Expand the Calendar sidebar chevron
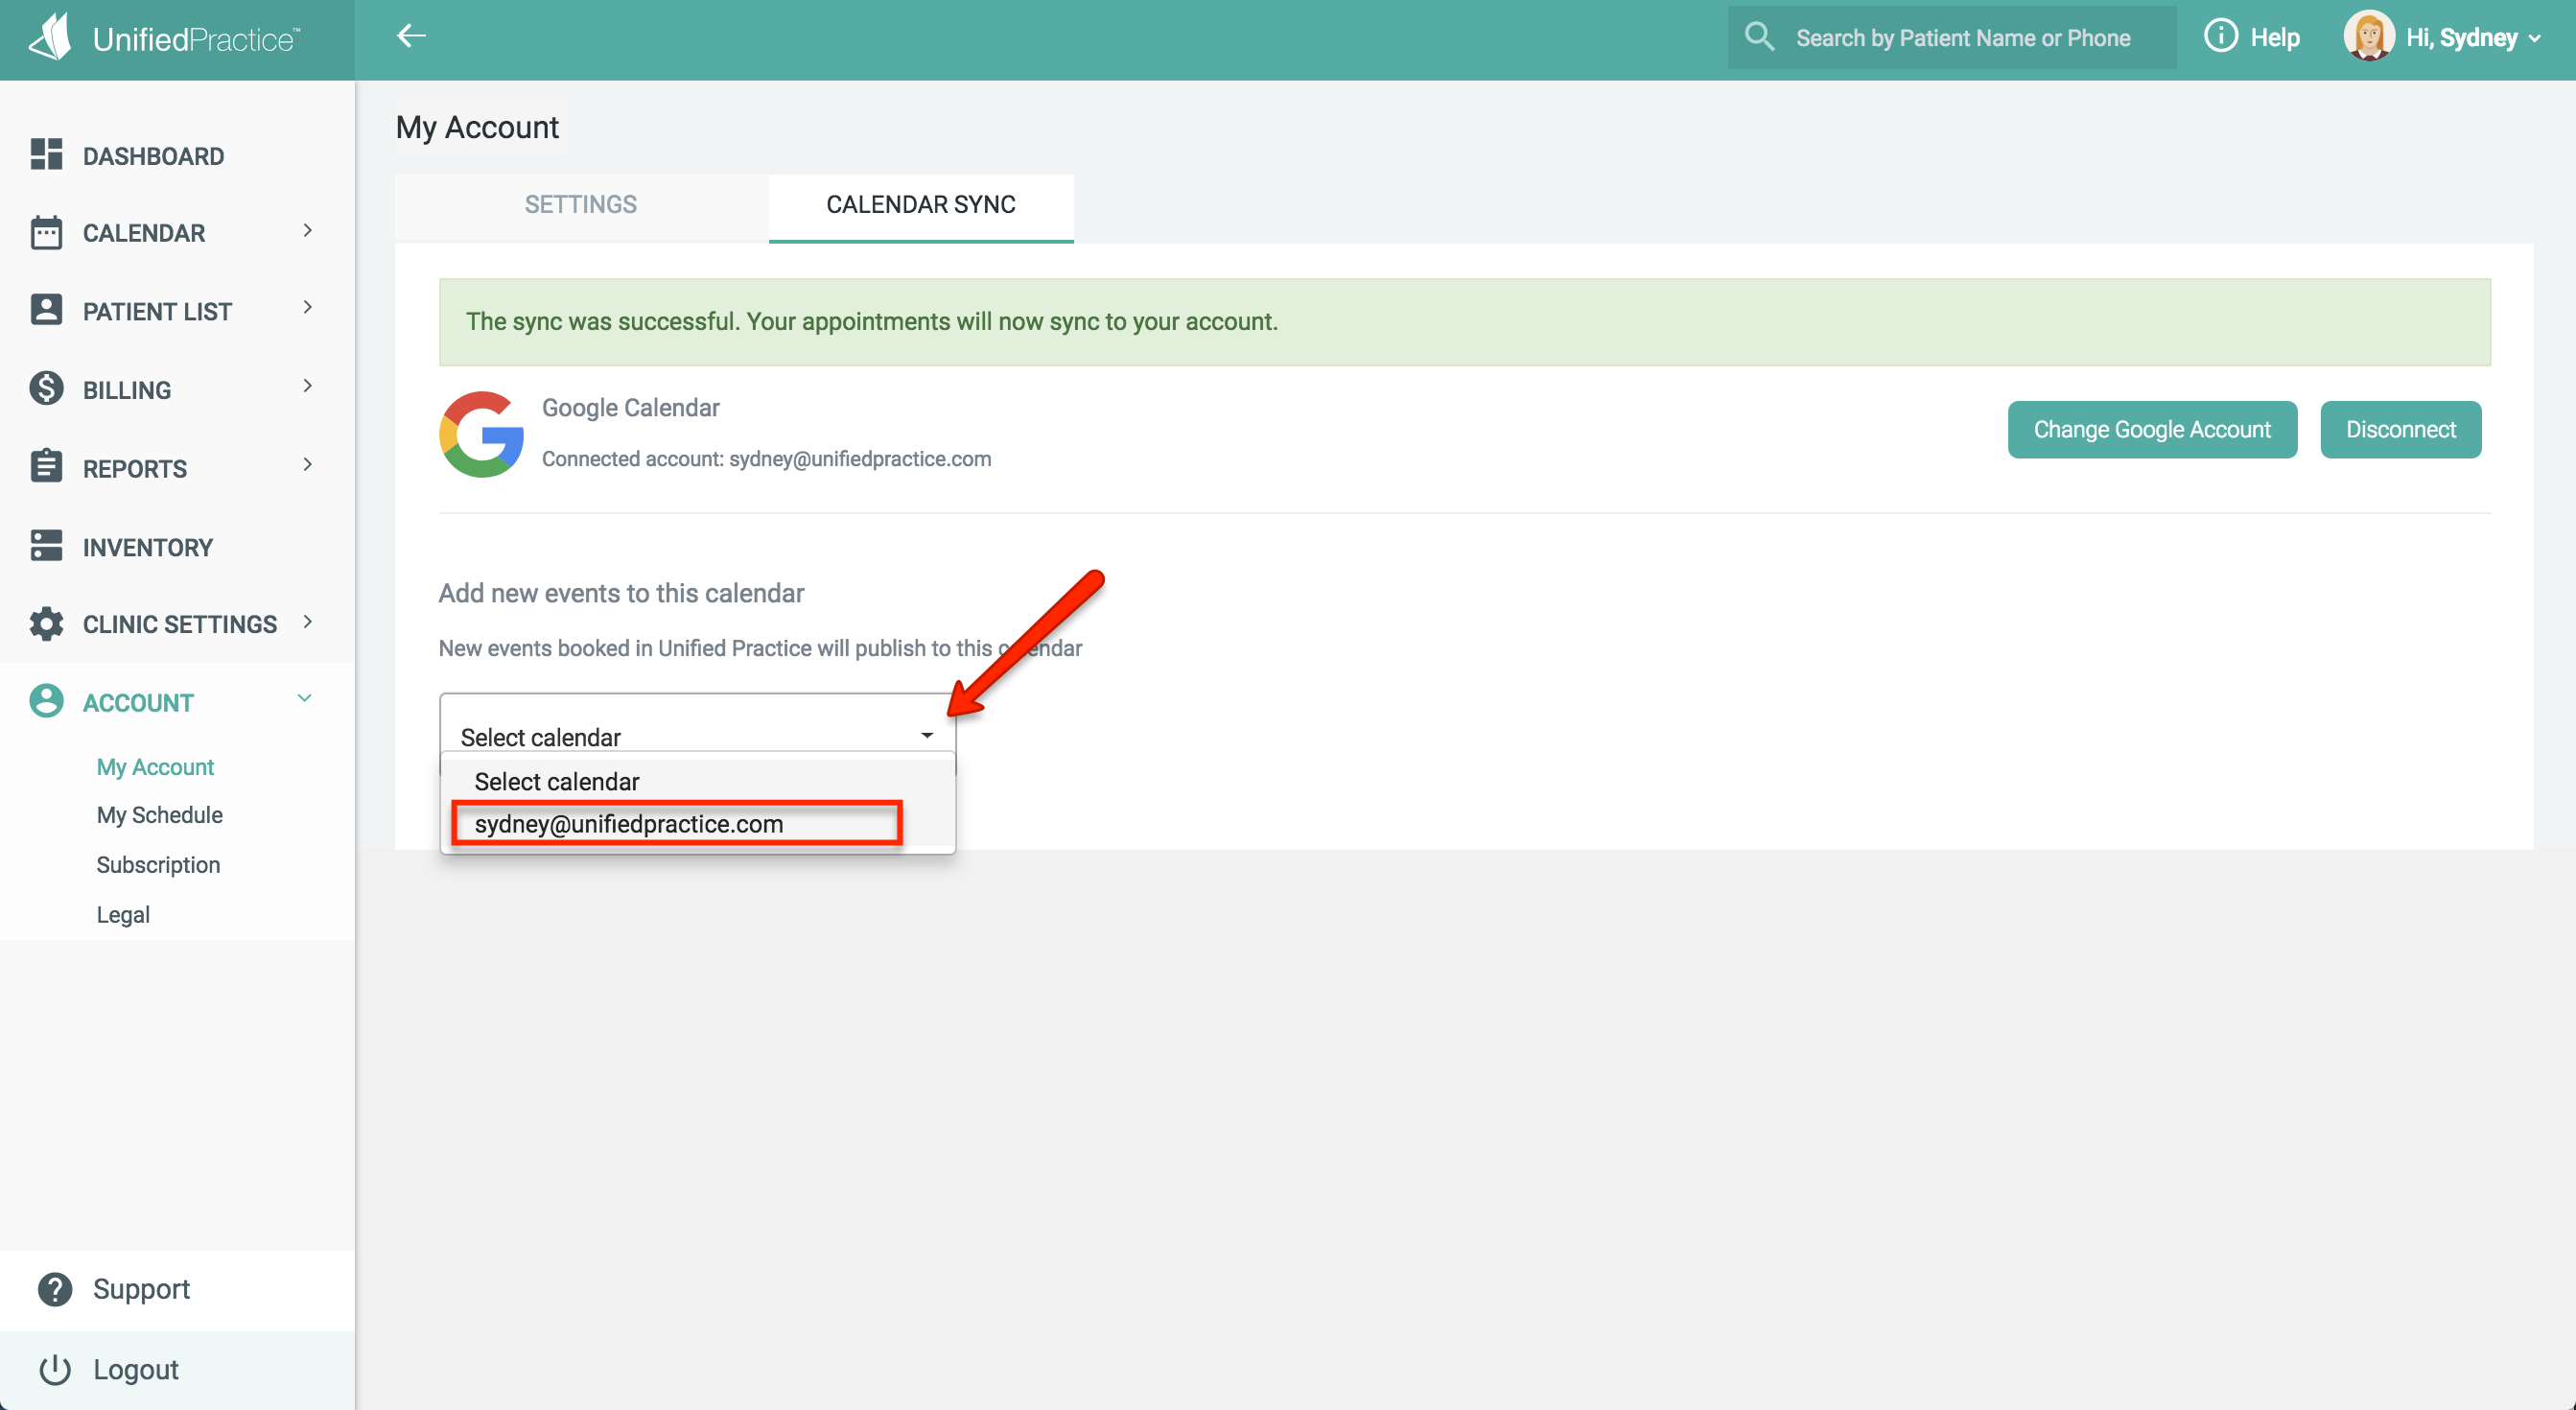 307,231
